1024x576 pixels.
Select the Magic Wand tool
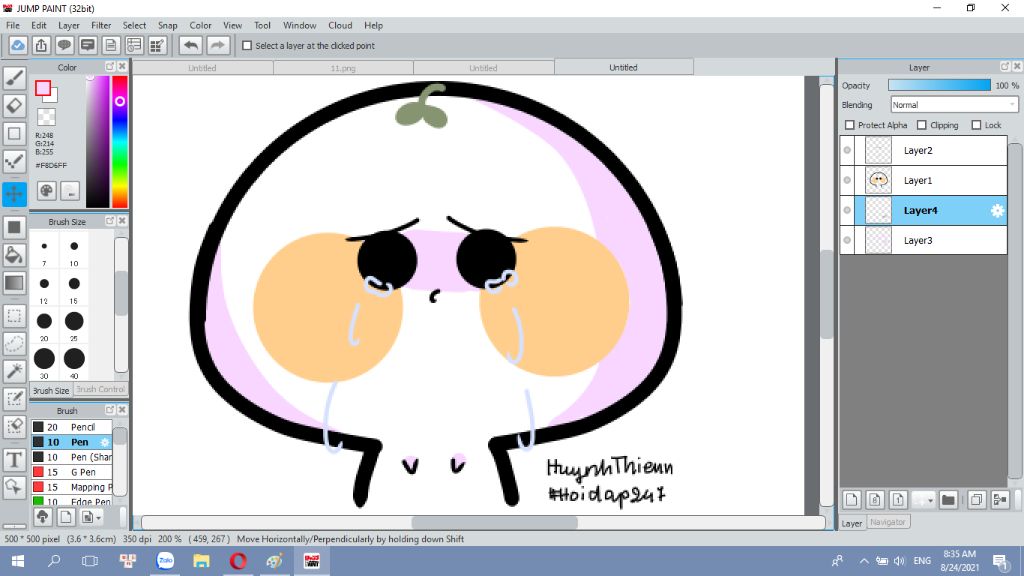[14, 371]
